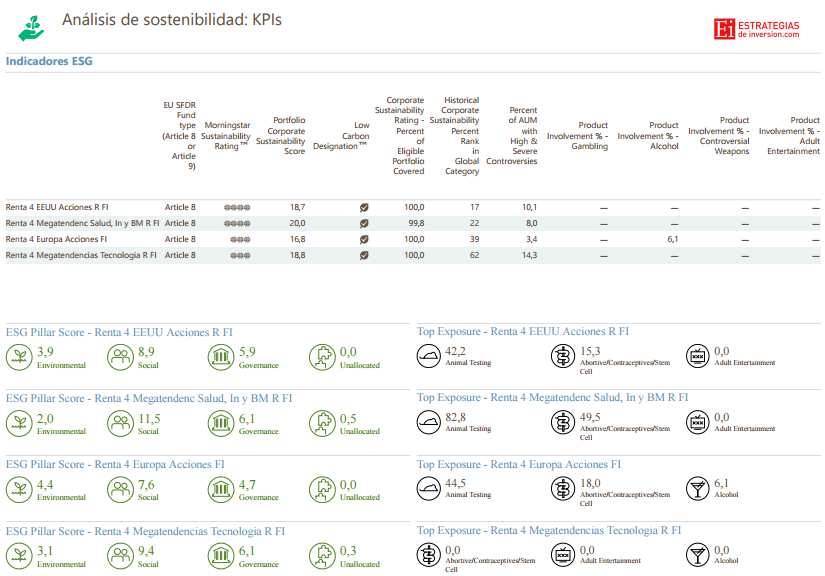Viewport: 825px width, 576px height.
Task: Click Alcohol glass icon for Europa Acciones
Action: [698, 489]
